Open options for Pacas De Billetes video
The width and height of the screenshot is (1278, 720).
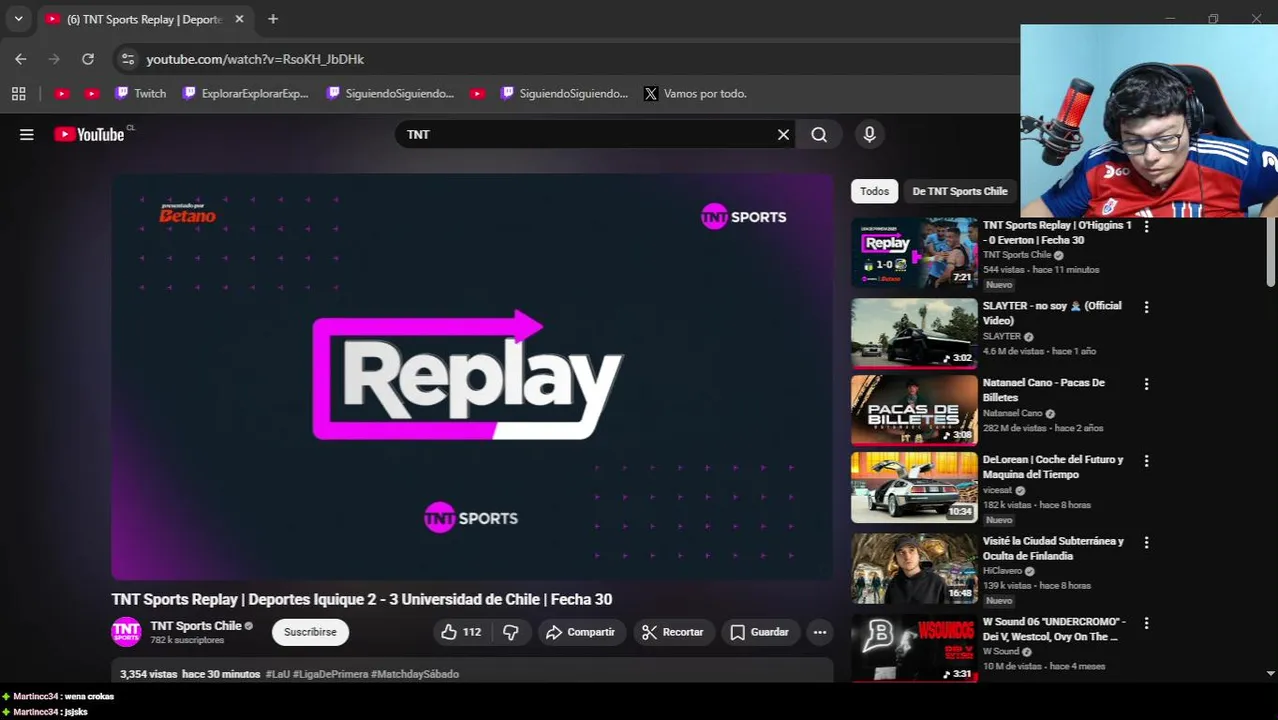click(x=1146, y=384)
